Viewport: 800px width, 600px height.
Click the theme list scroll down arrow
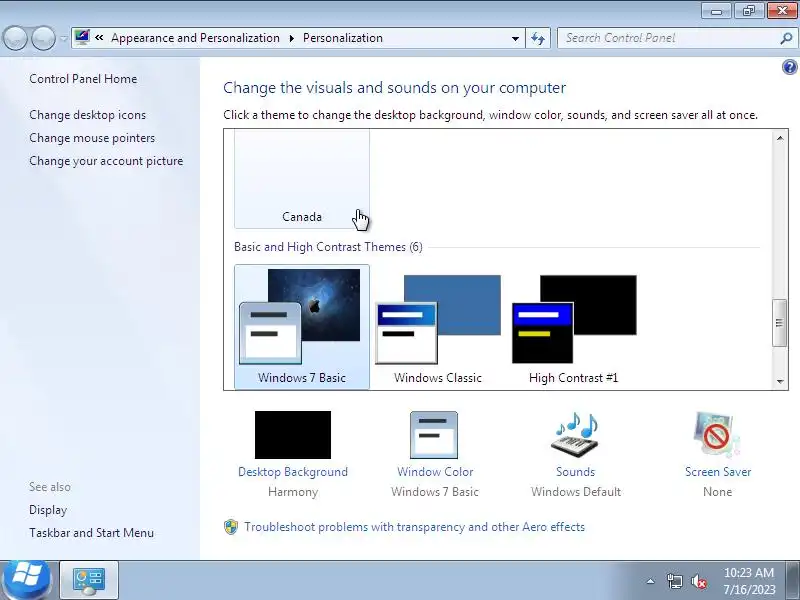pyautogui.click(x=780, y=381)
